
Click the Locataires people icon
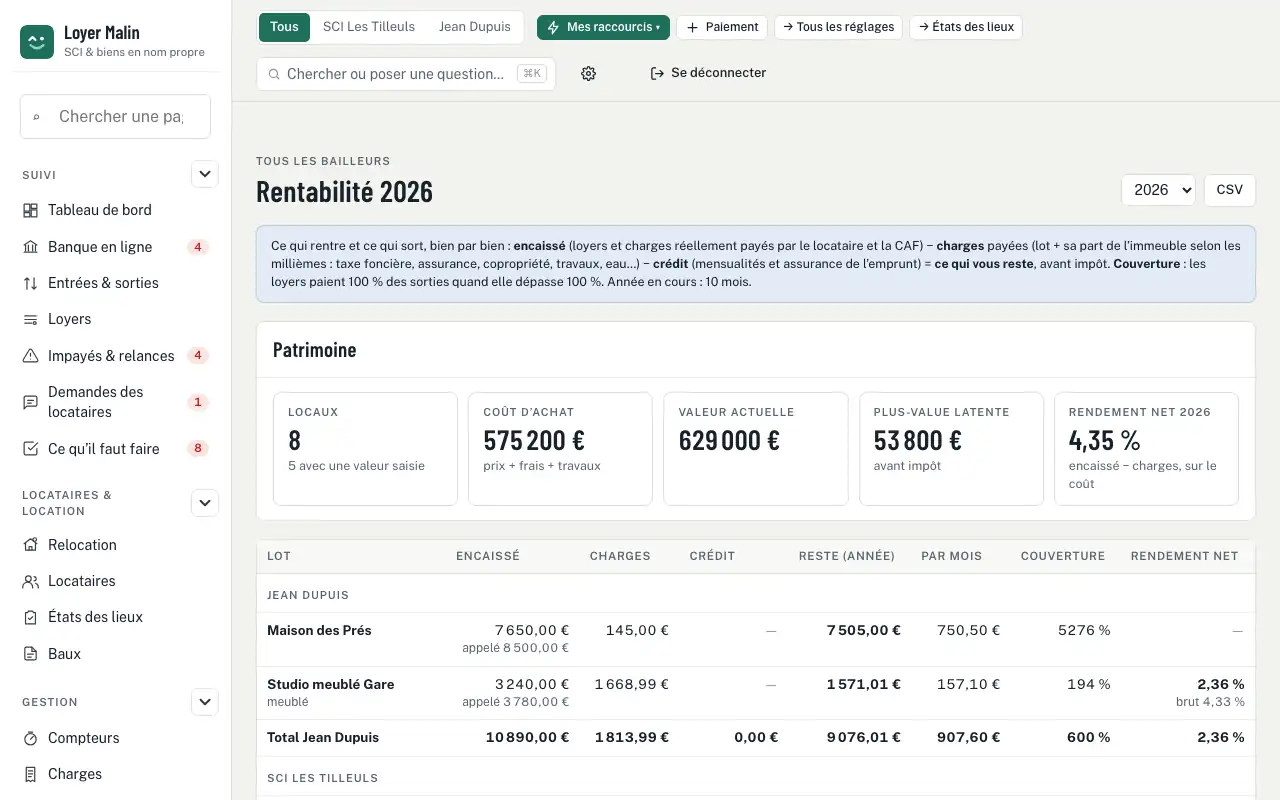pos(30,581)
